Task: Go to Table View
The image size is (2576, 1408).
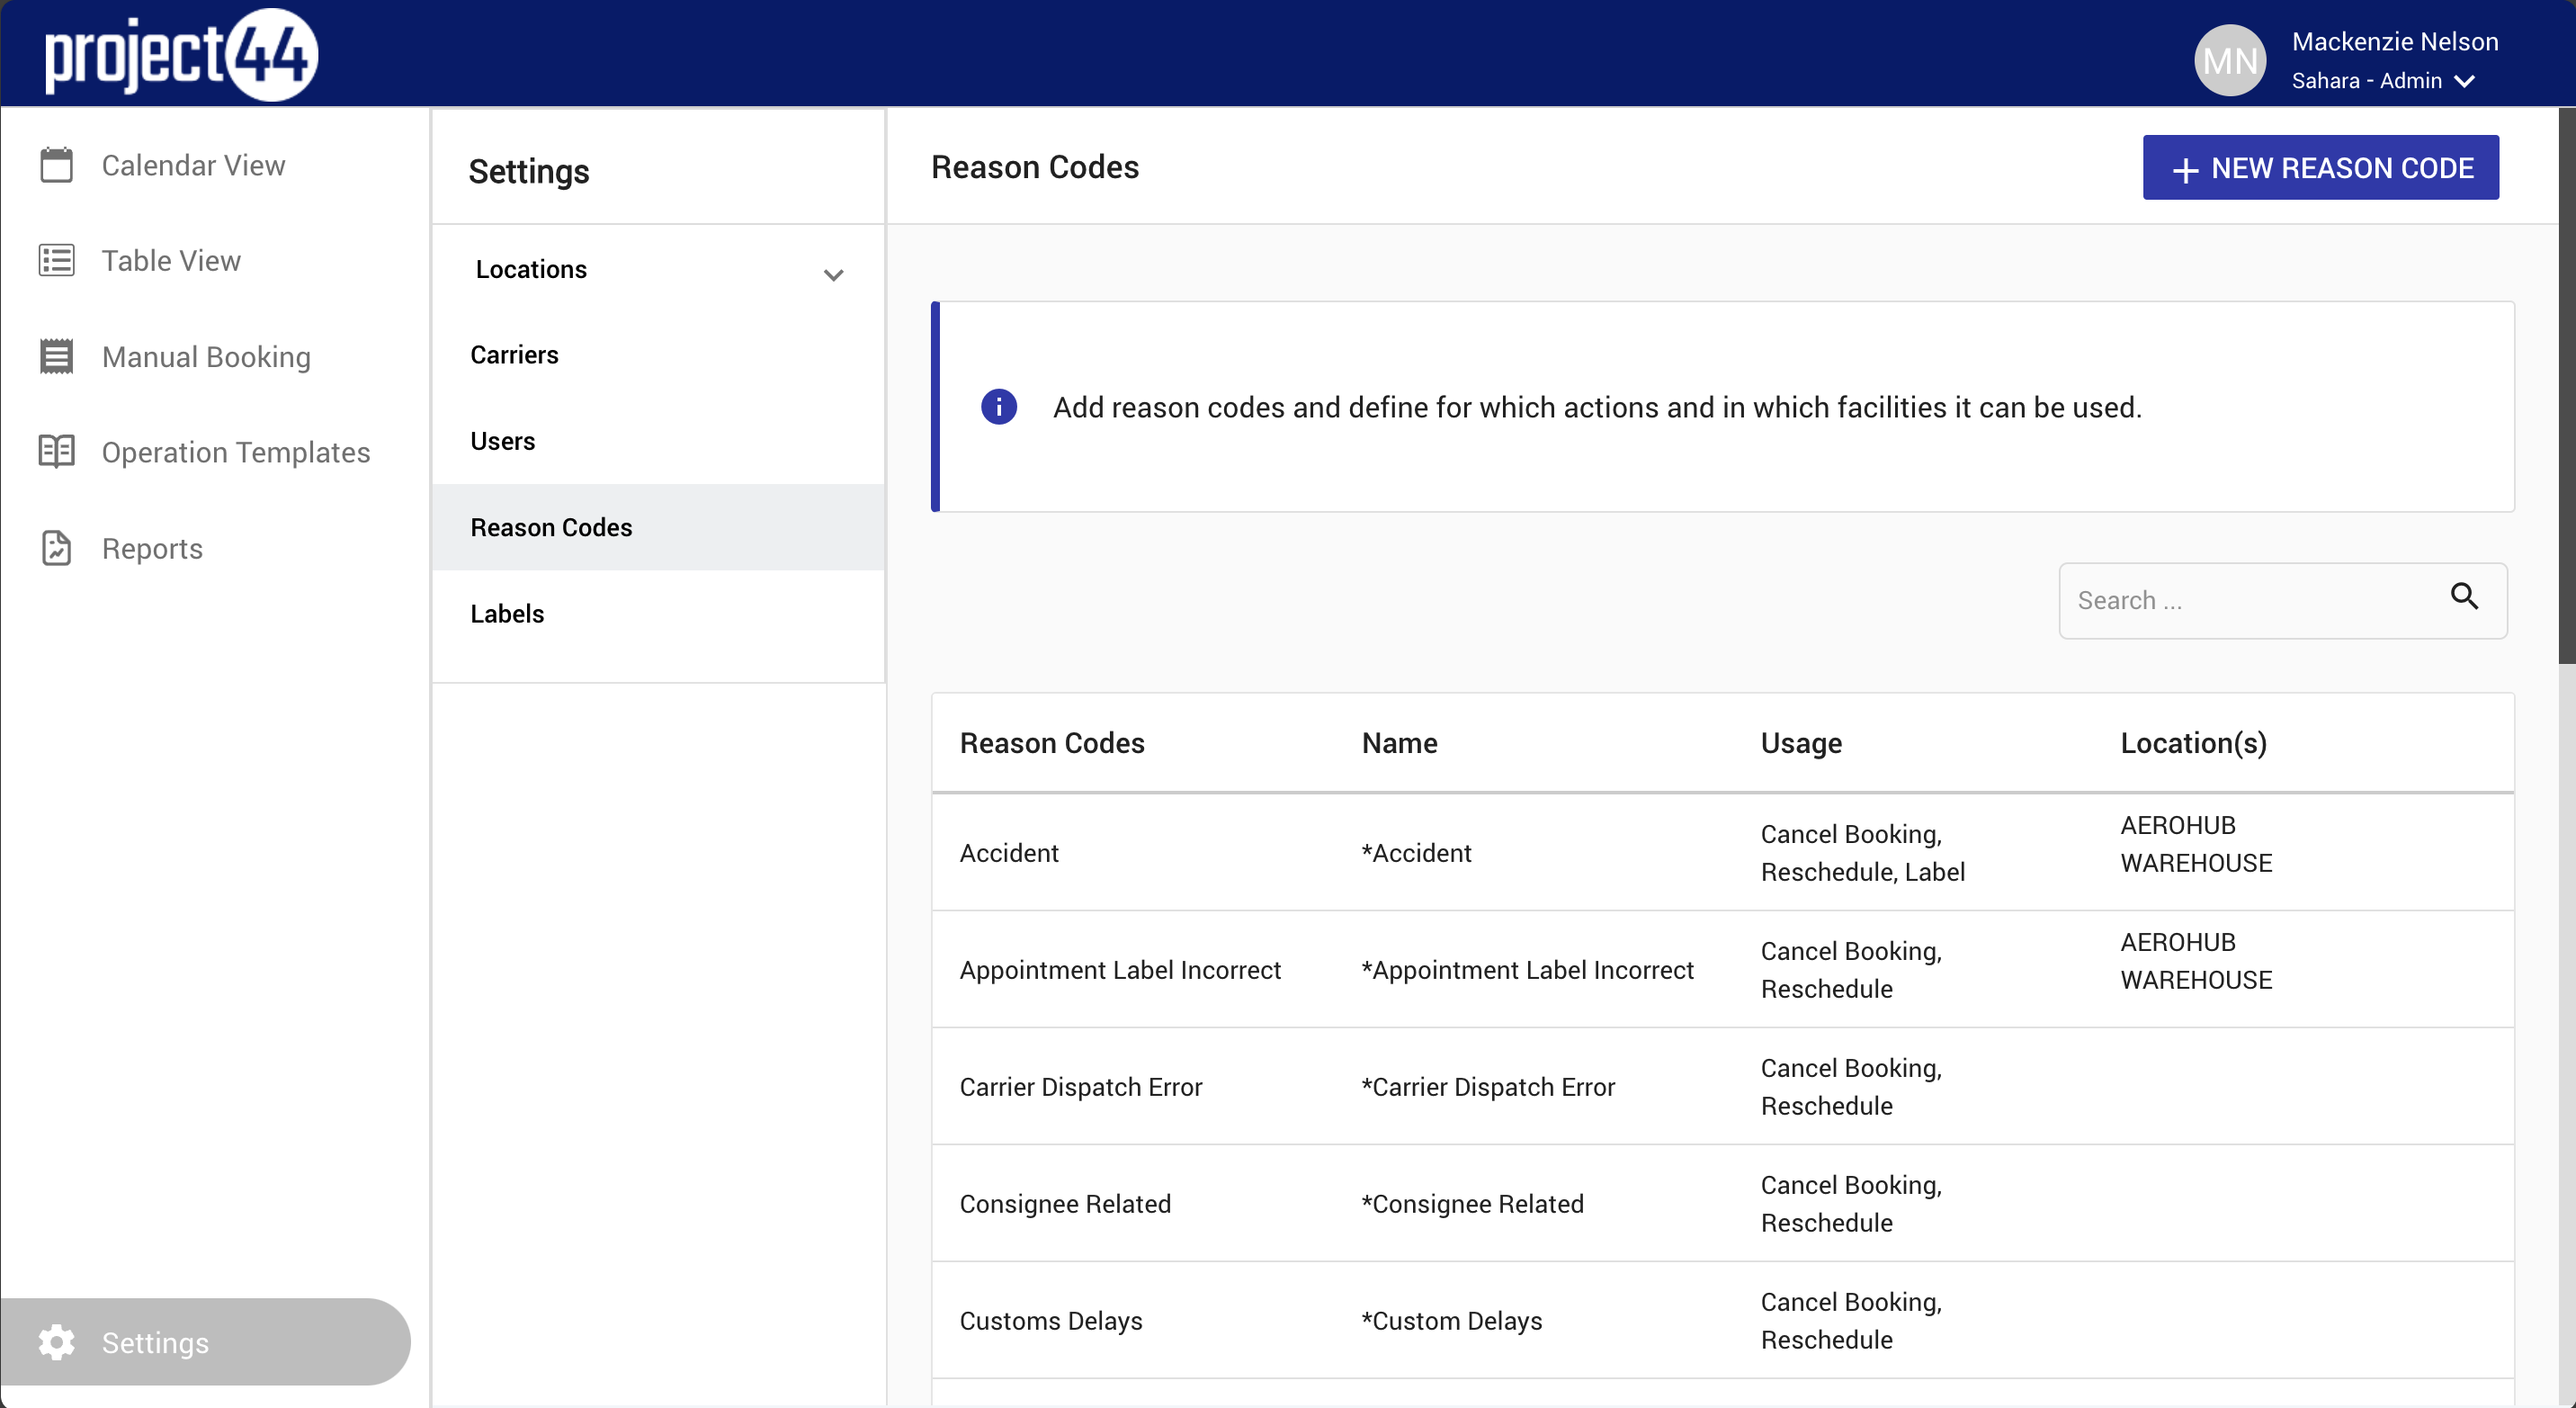Action: (171, 260)
